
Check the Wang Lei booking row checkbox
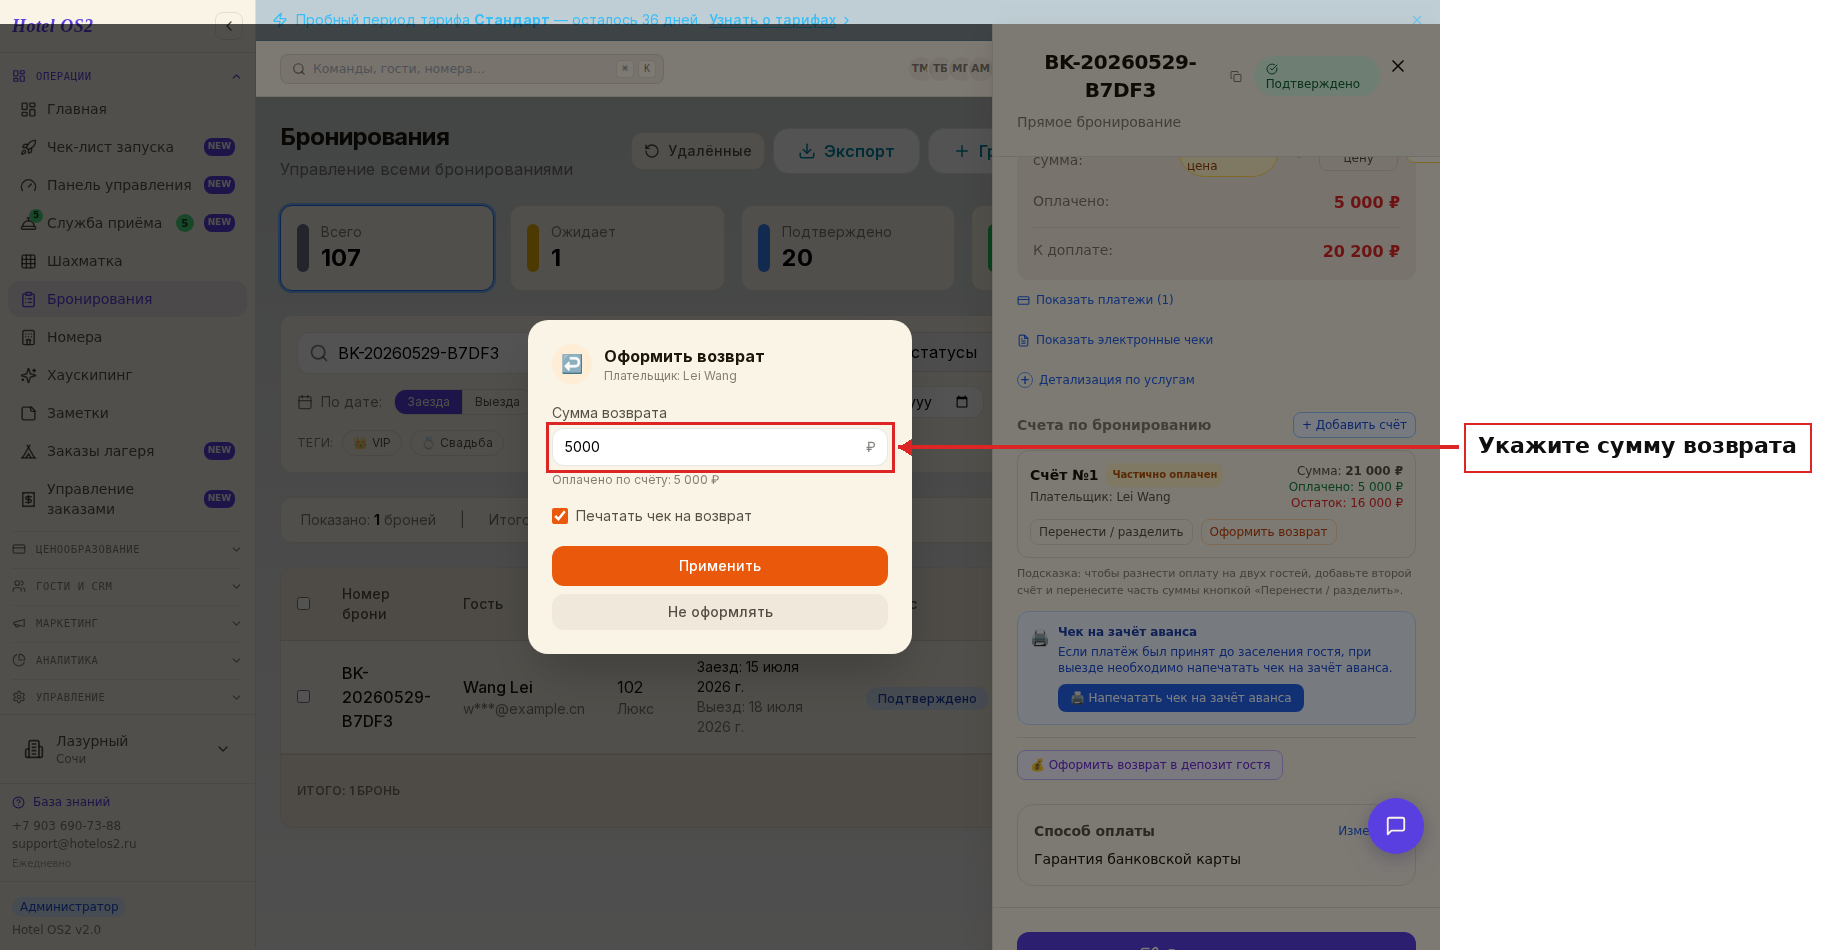pos(304,697)
